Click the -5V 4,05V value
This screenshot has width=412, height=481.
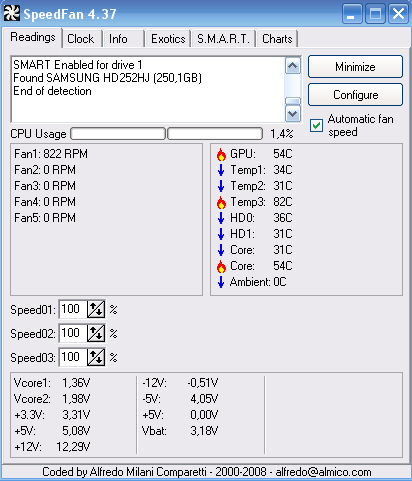[x=204, y=399]
